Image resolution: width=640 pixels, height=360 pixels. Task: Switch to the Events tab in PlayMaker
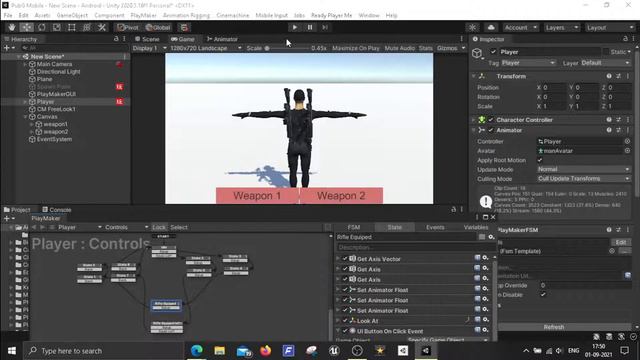point(435,227)
